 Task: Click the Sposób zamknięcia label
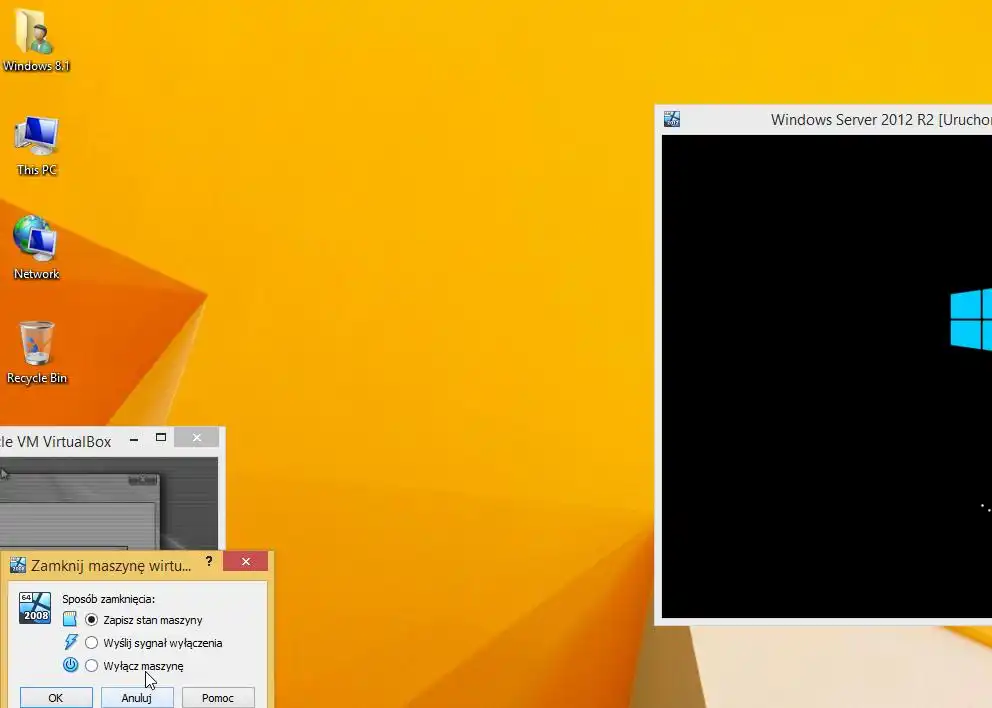pos(108,599)
